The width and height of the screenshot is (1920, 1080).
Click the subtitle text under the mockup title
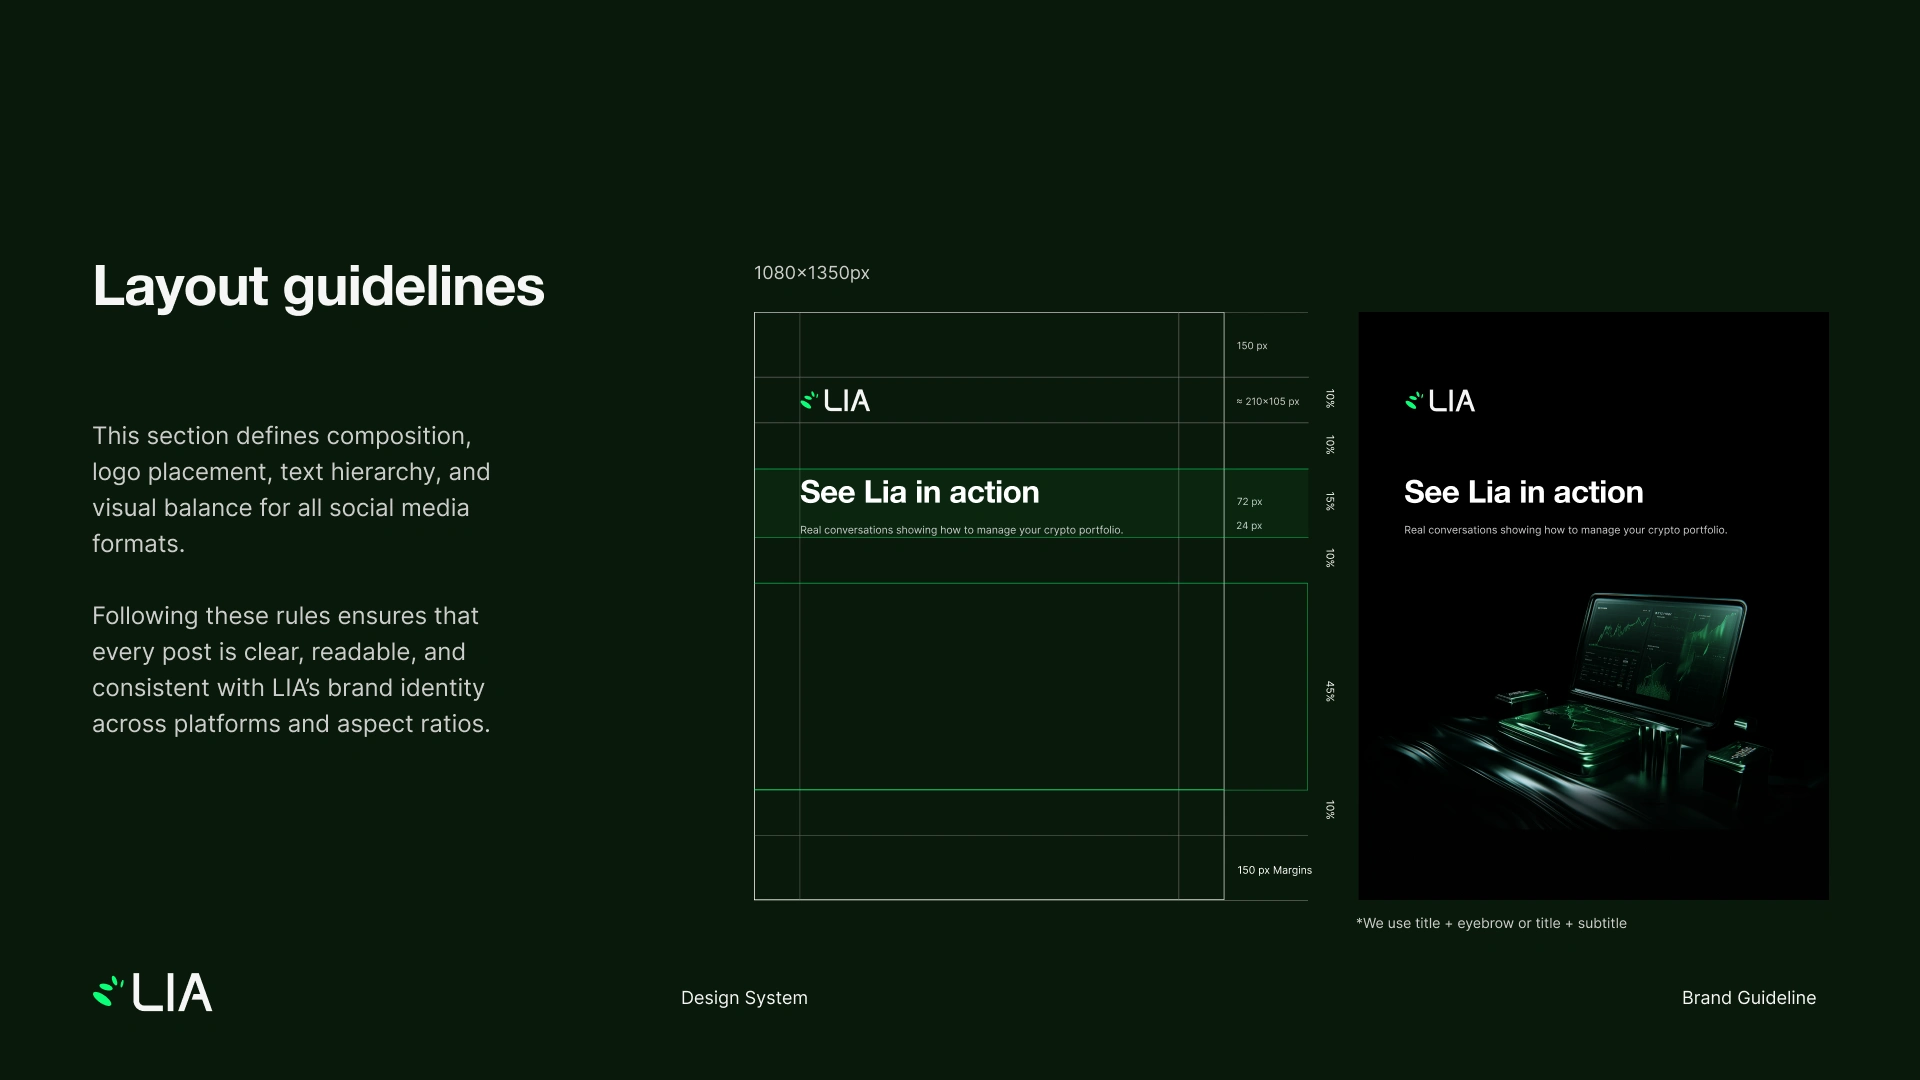point(1565,530)
